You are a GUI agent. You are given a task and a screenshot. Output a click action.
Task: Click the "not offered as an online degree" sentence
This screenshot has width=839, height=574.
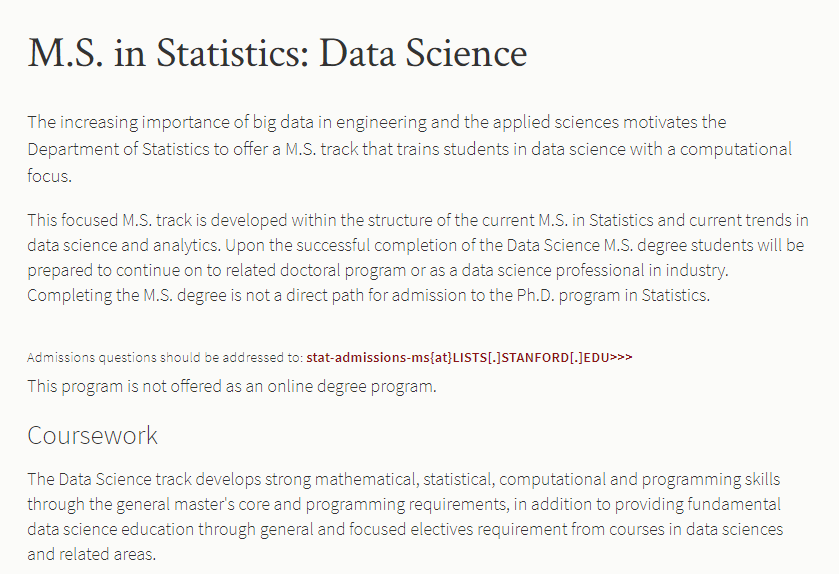pos(232,386)
